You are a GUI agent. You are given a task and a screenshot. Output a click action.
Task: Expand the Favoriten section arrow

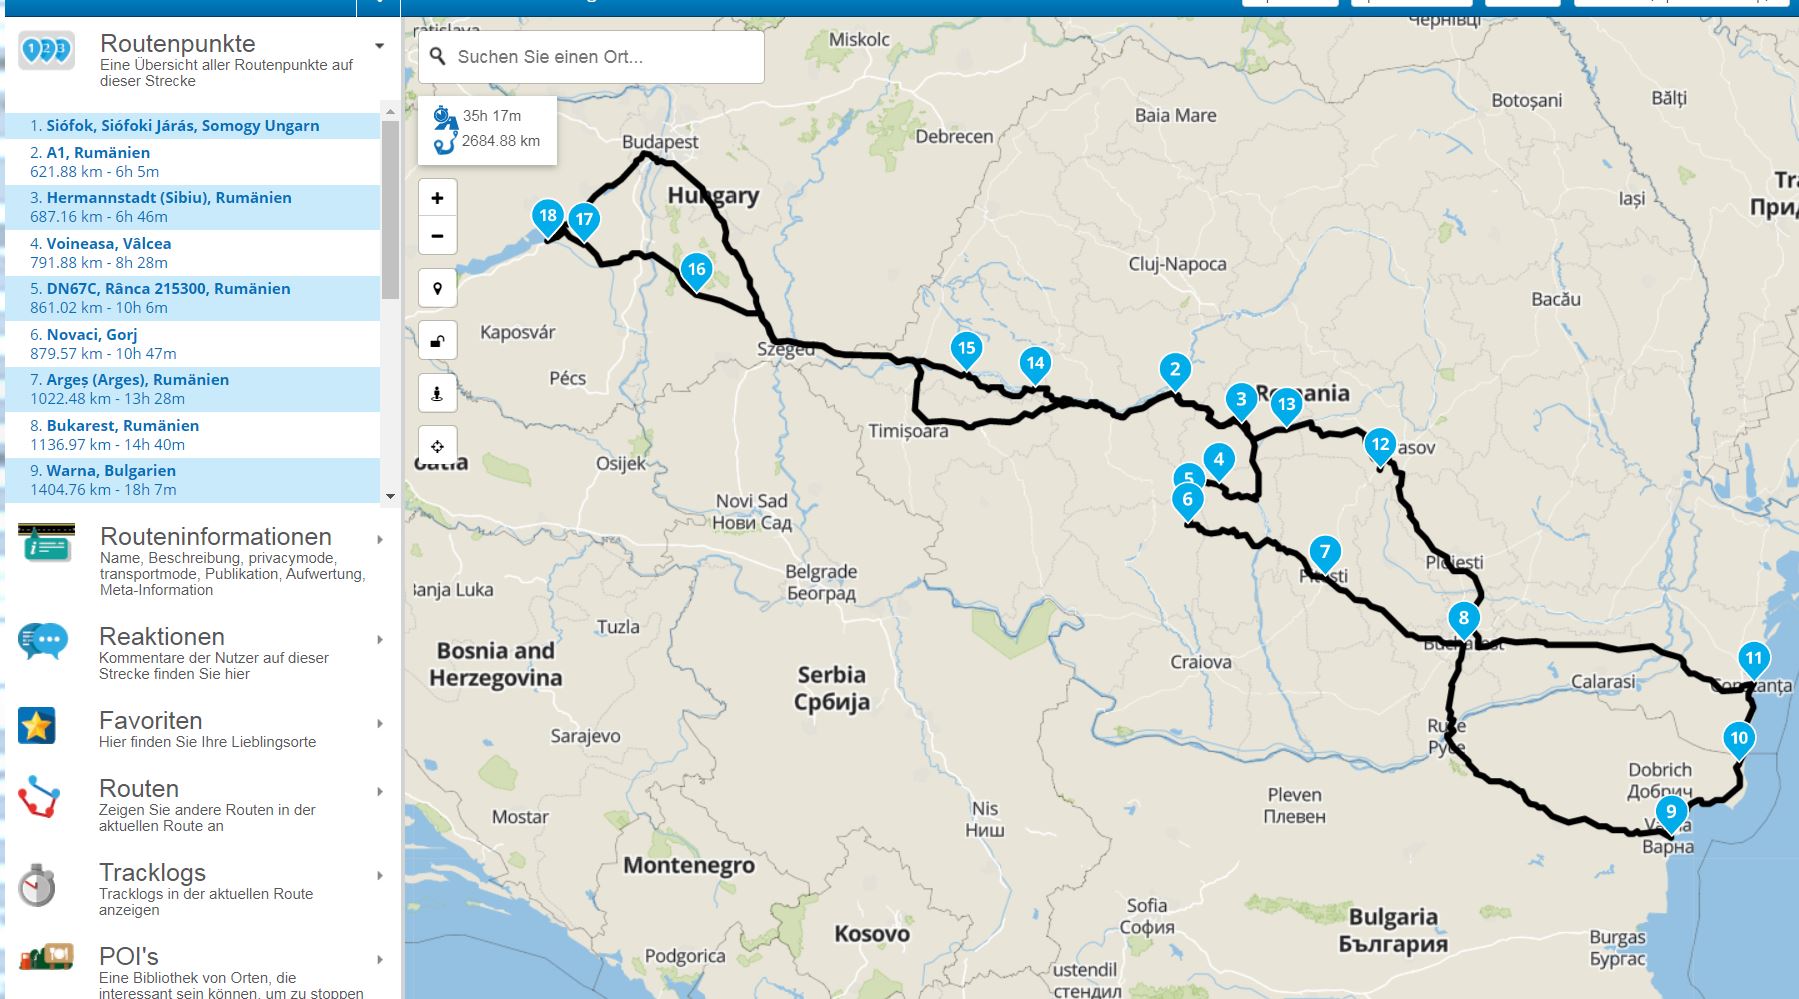[379, 723]
